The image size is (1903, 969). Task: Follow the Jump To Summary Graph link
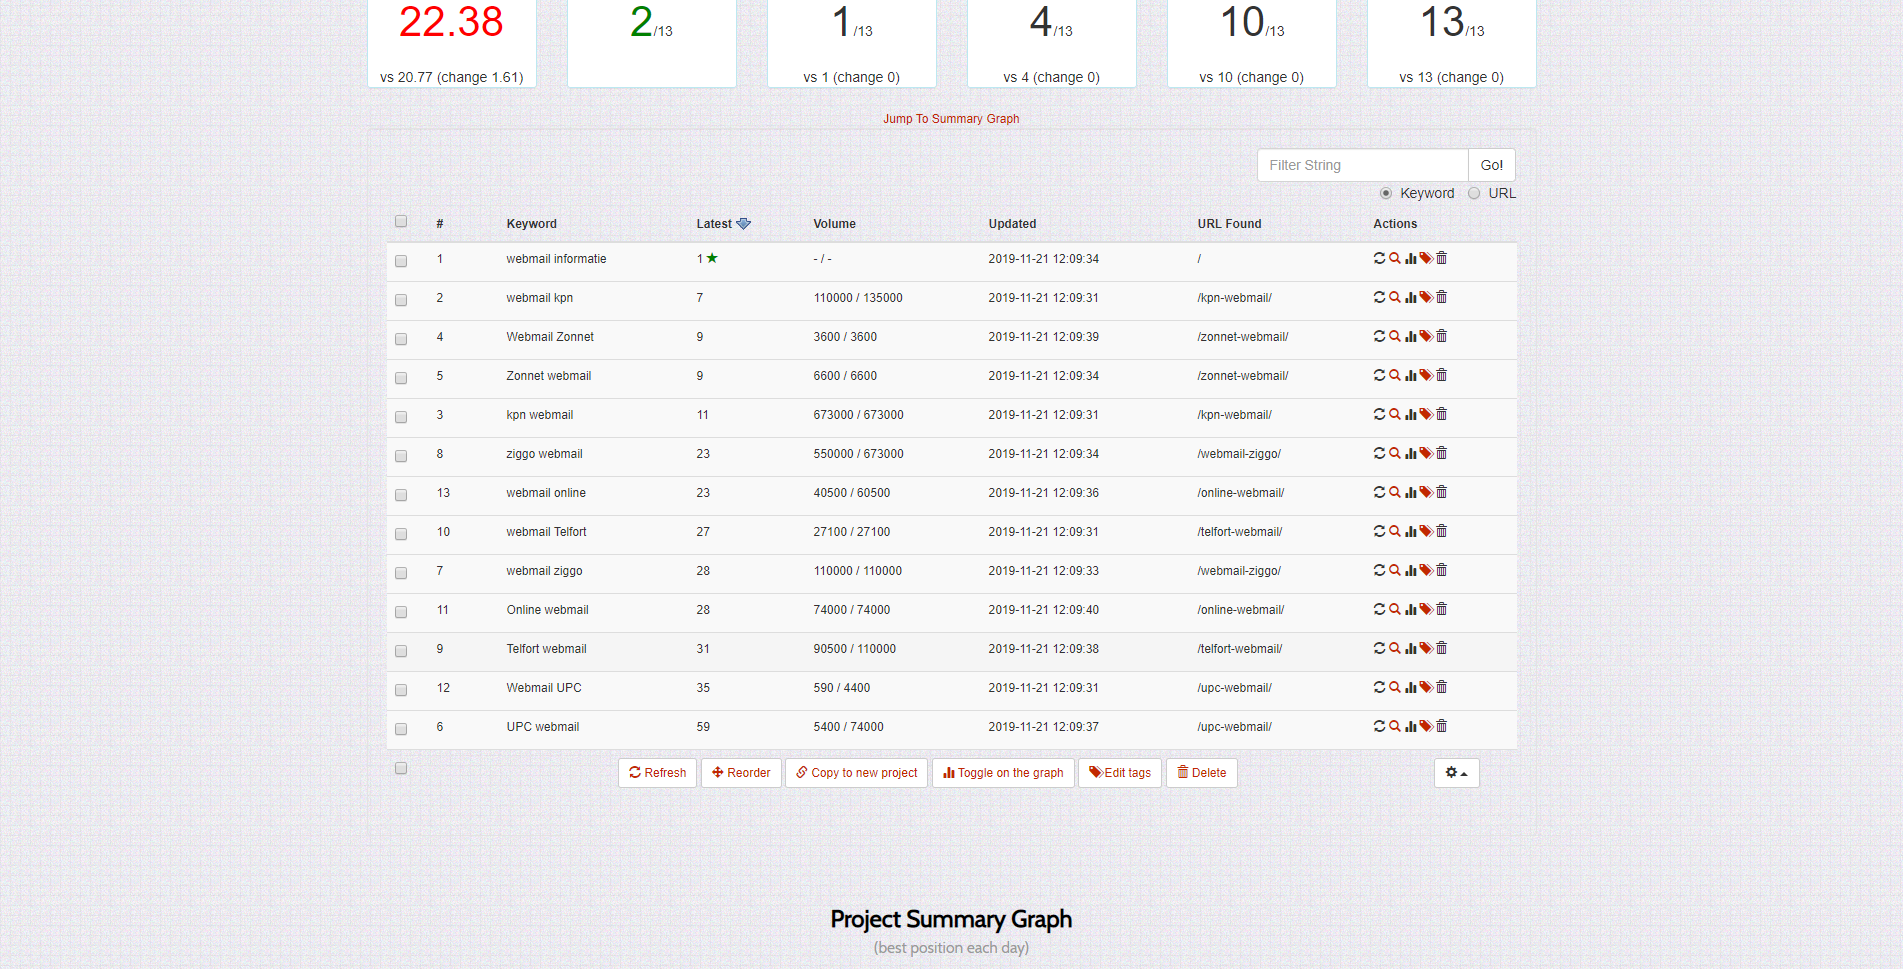[951, 119]
